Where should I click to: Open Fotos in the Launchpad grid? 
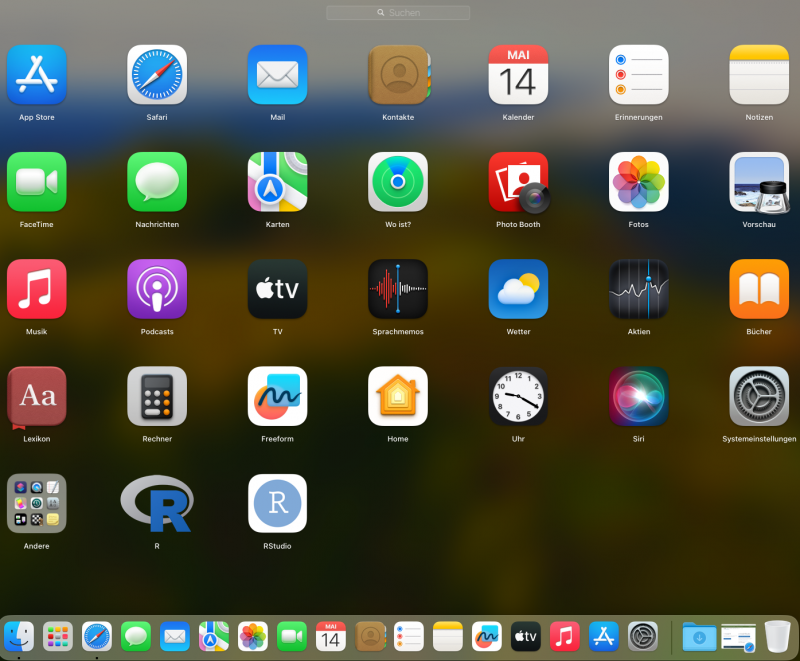639,182
